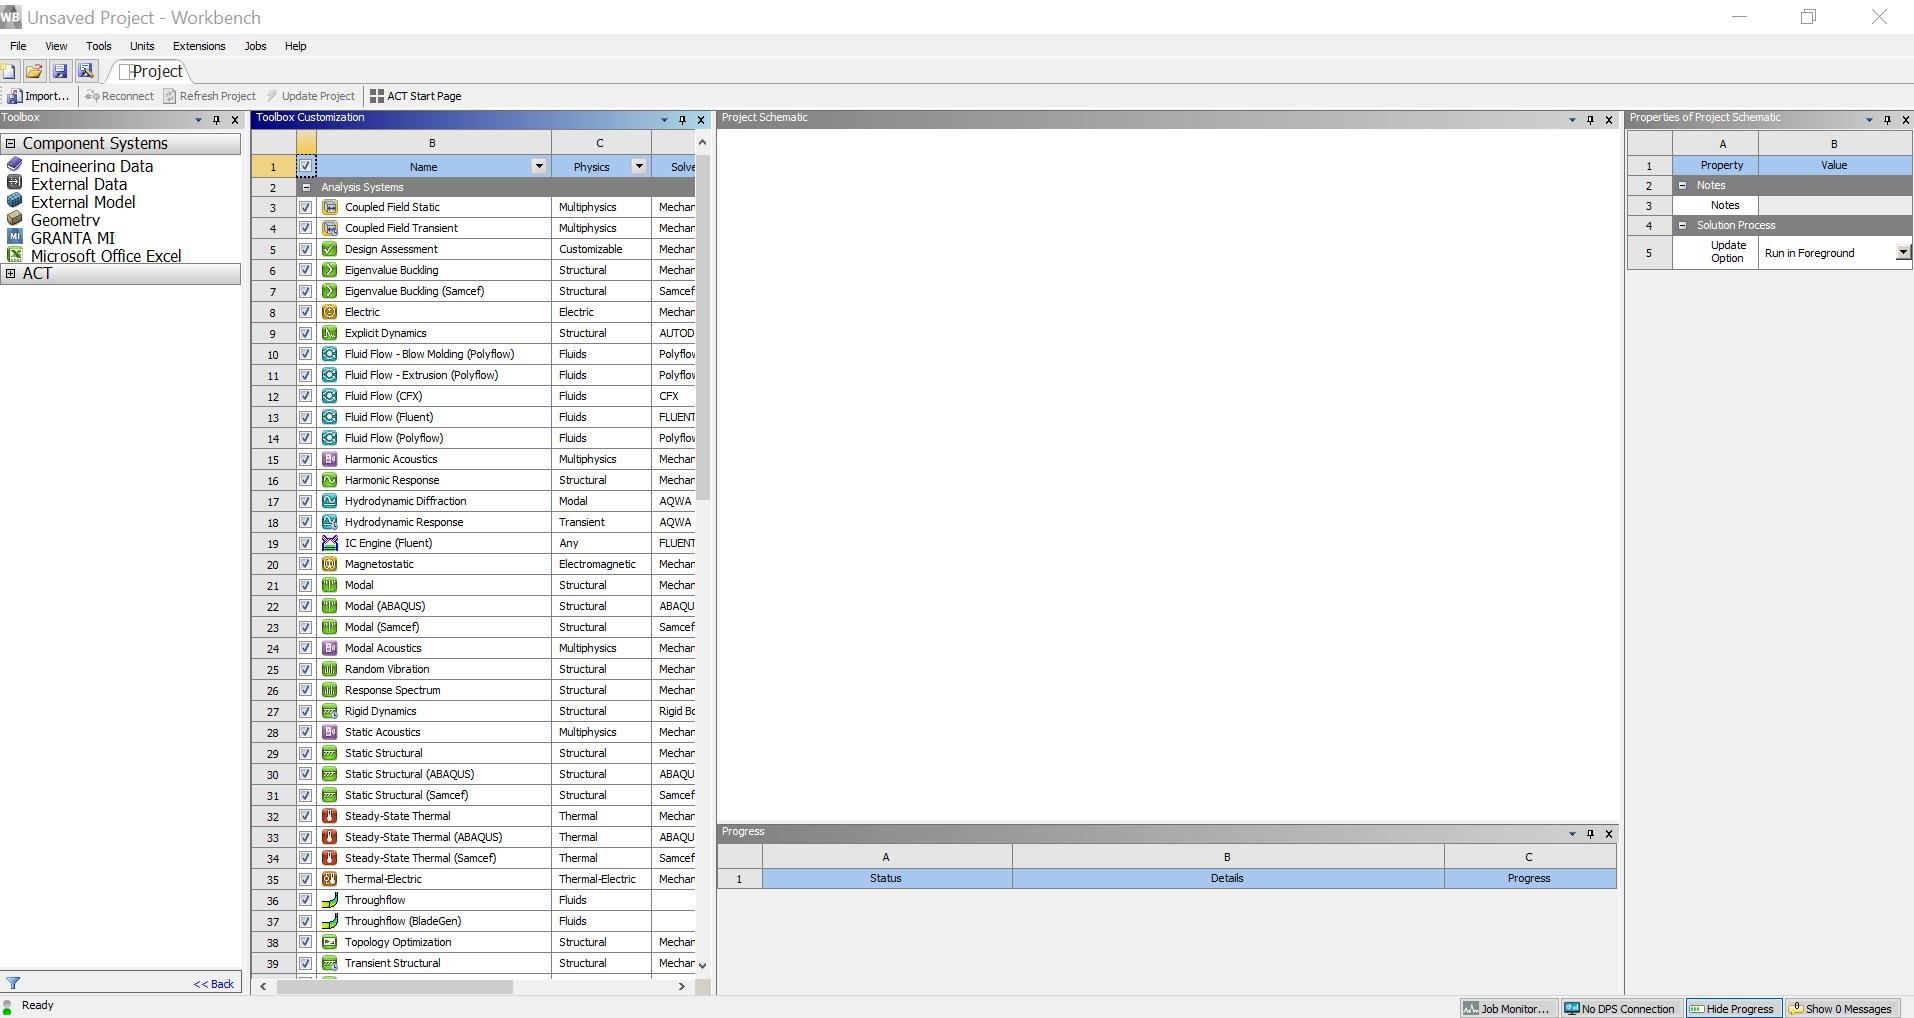Click the Electric analysis icon
1914x1018 pixels.
[x=329, y=312]
